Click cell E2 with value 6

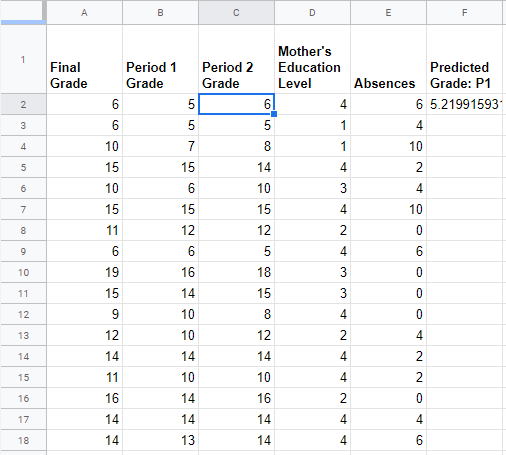388,104
